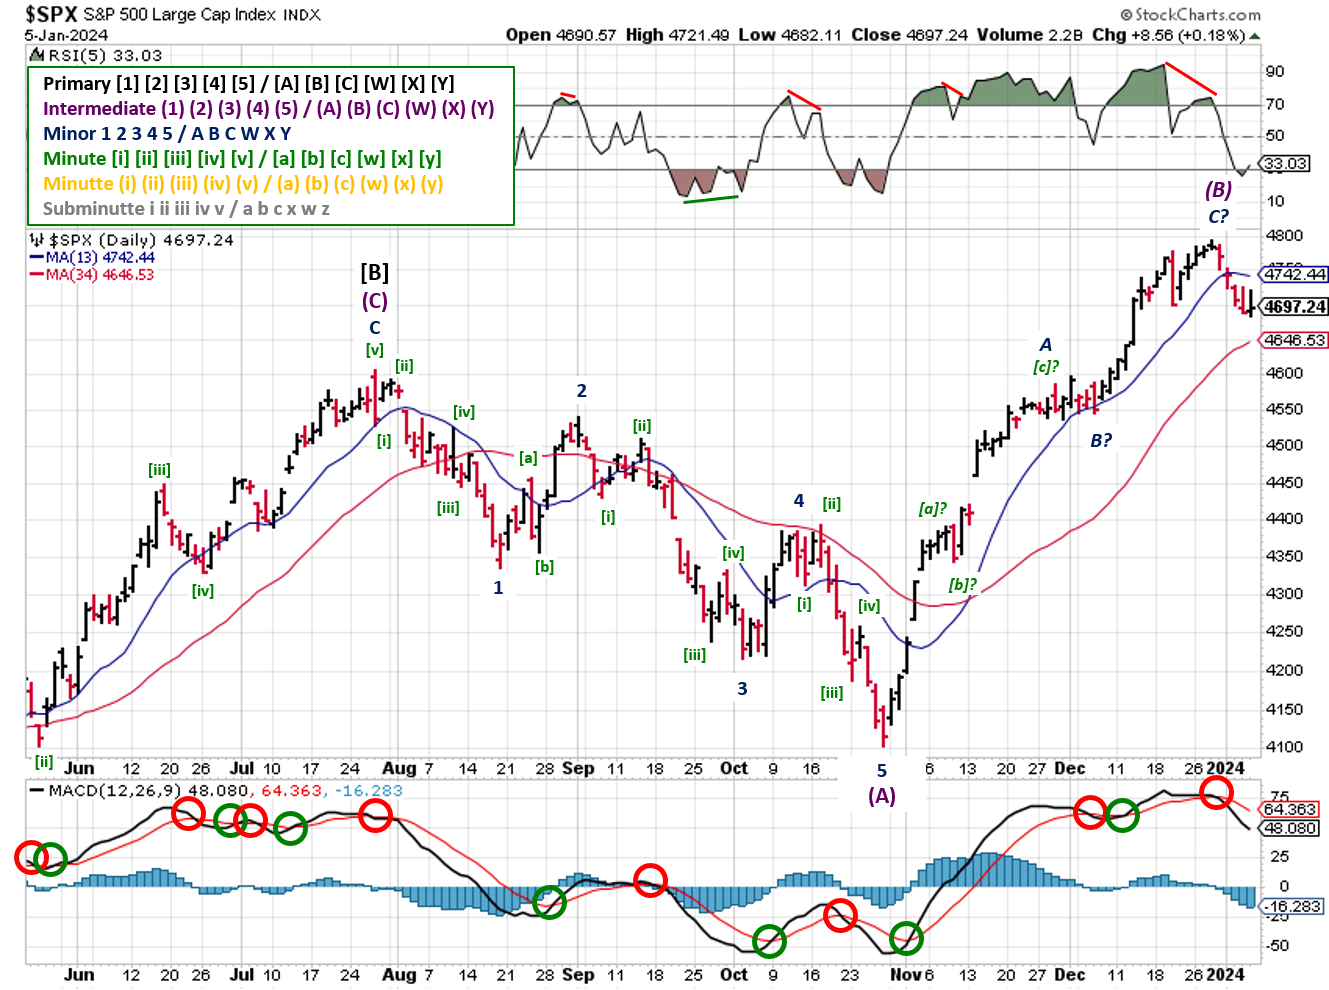Click the Open 4690.57 value
This screenshot has width=1329, height=990.
coord(561,35)
